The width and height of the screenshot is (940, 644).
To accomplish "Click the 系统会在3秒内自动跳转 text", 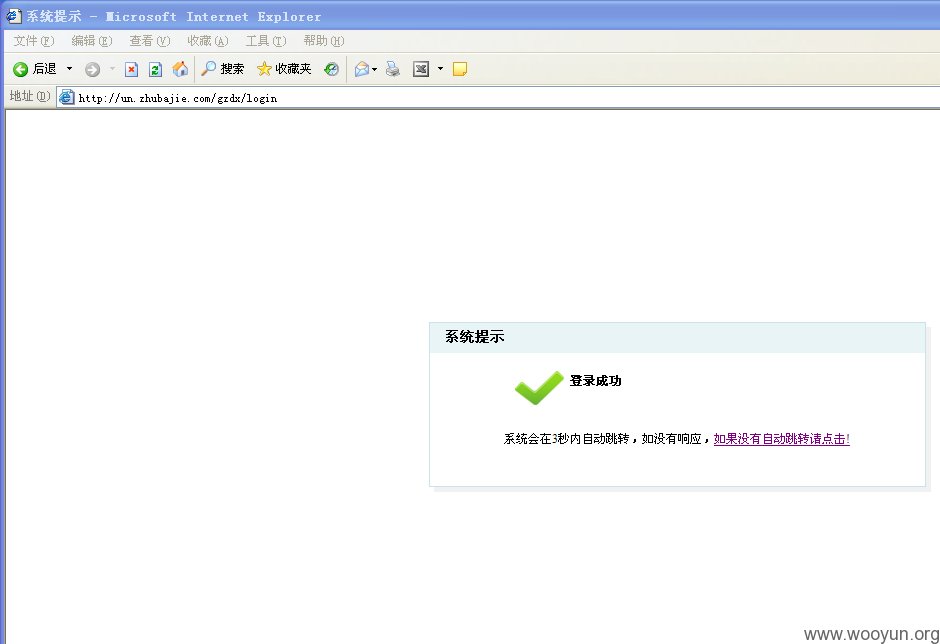I will coord(567,439).
